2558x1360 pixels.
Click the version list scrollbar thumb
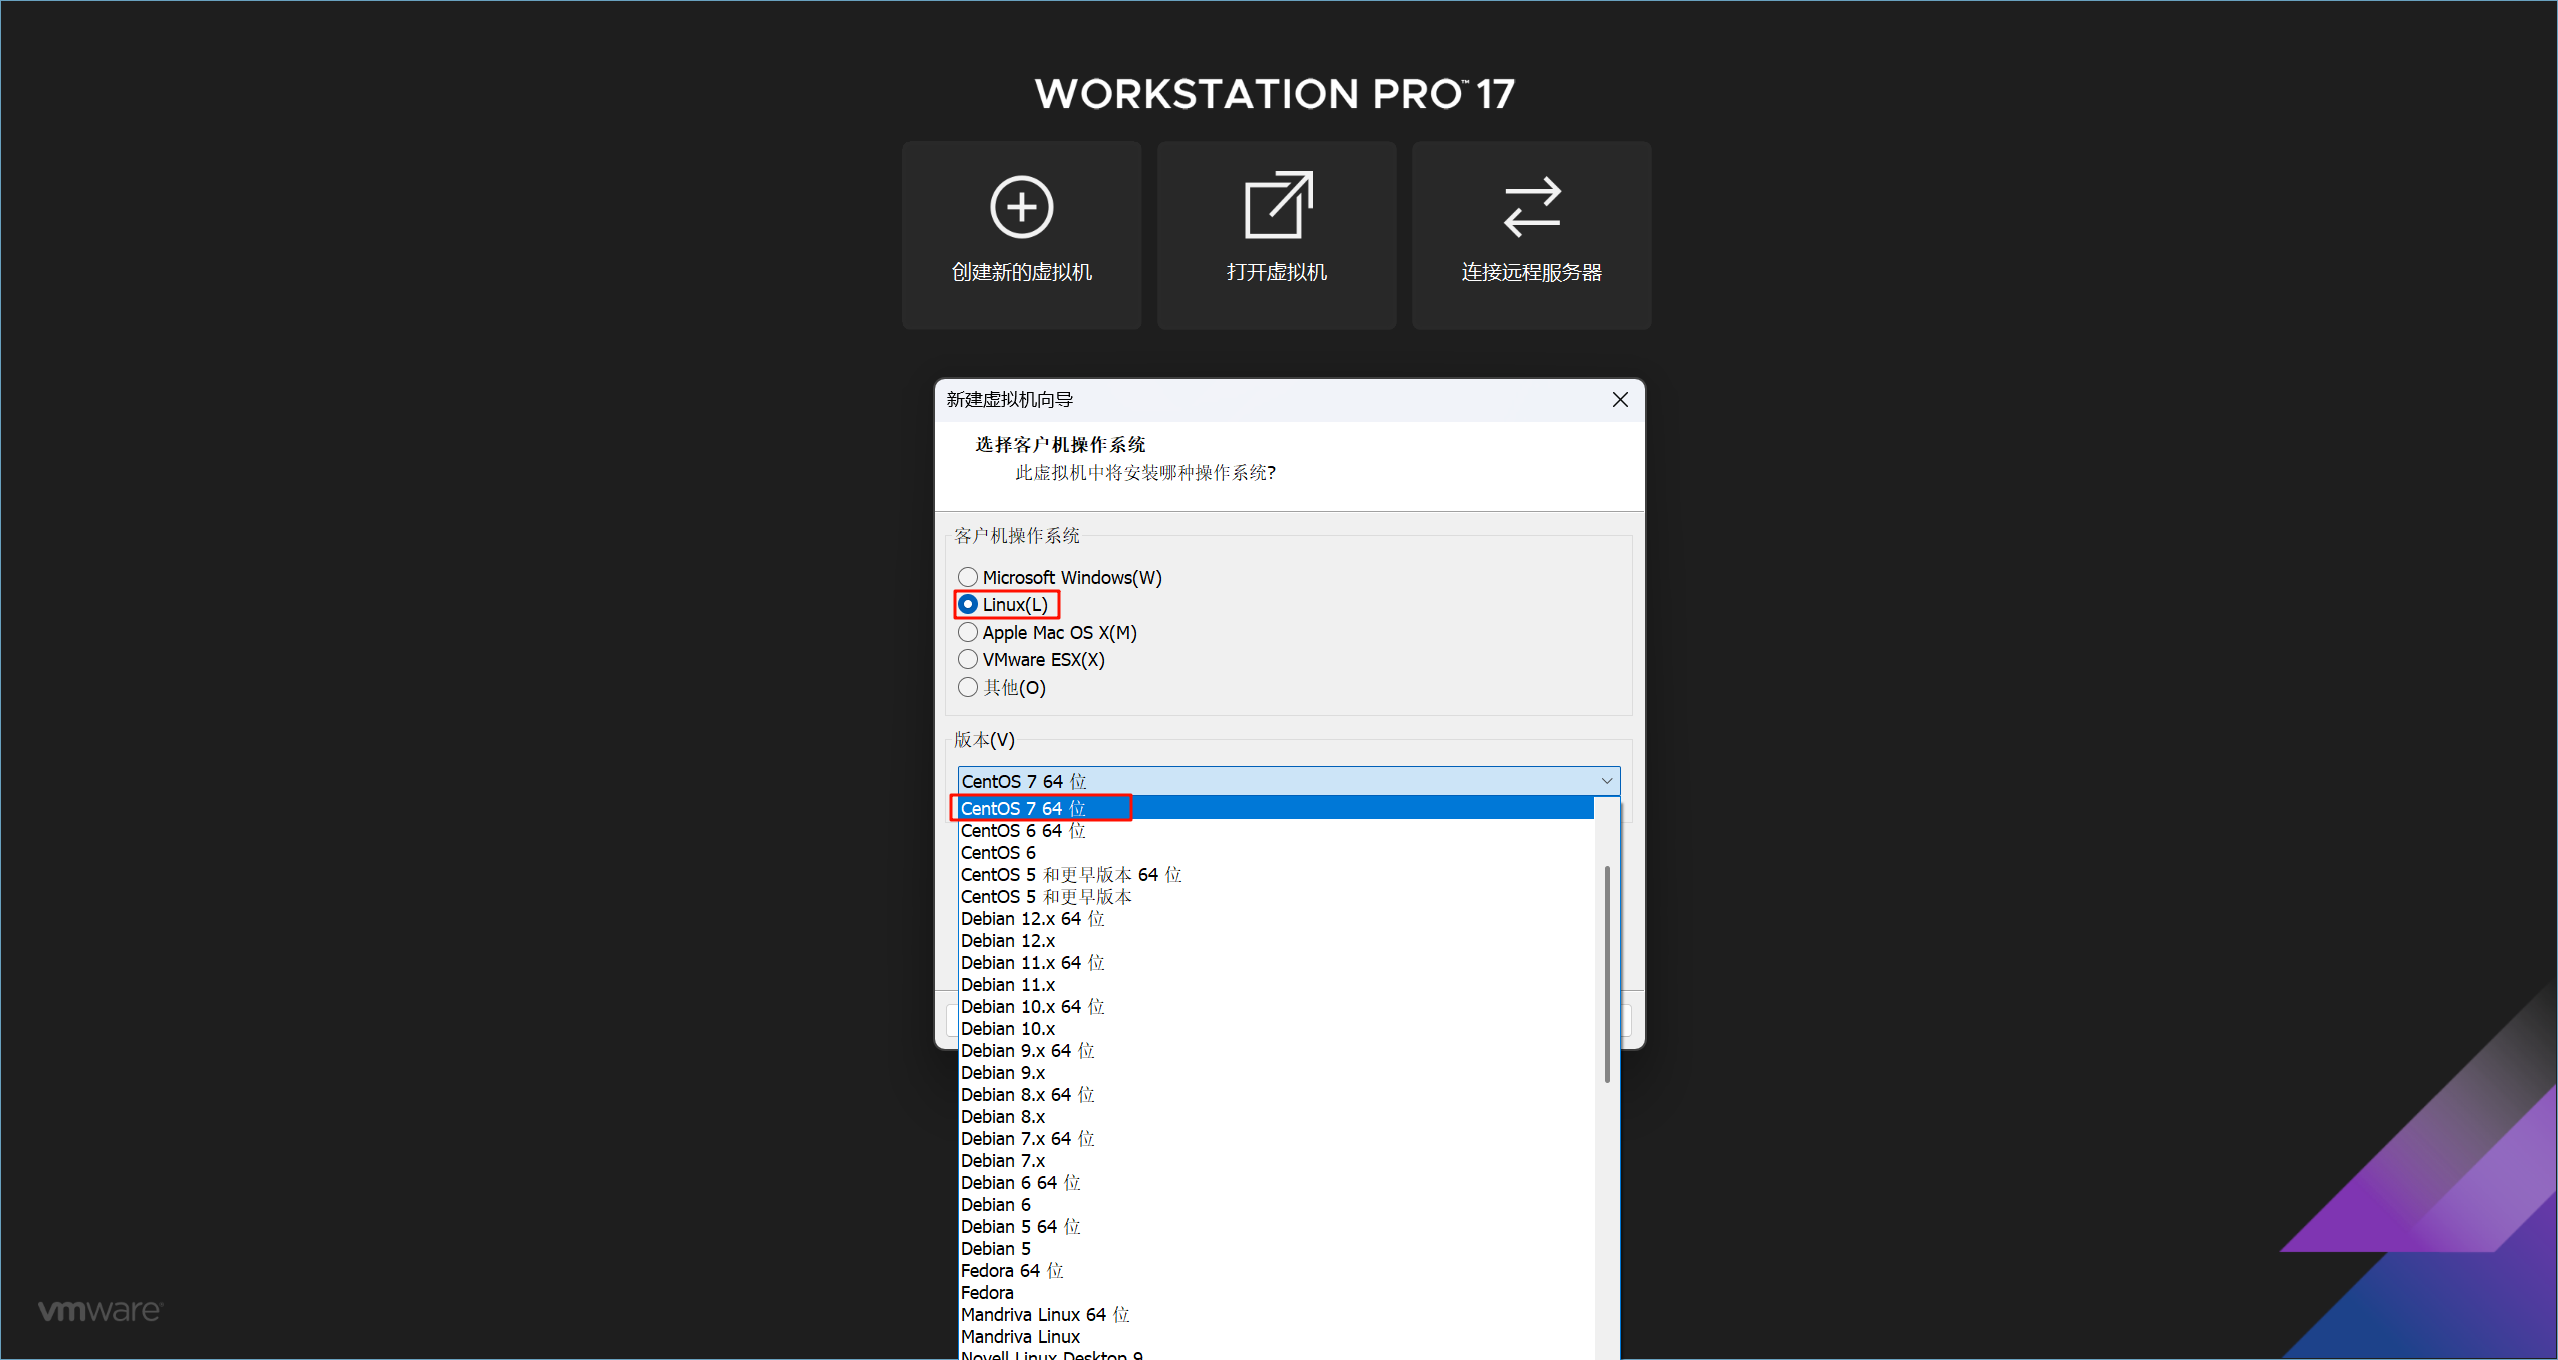click(1606, 975)
